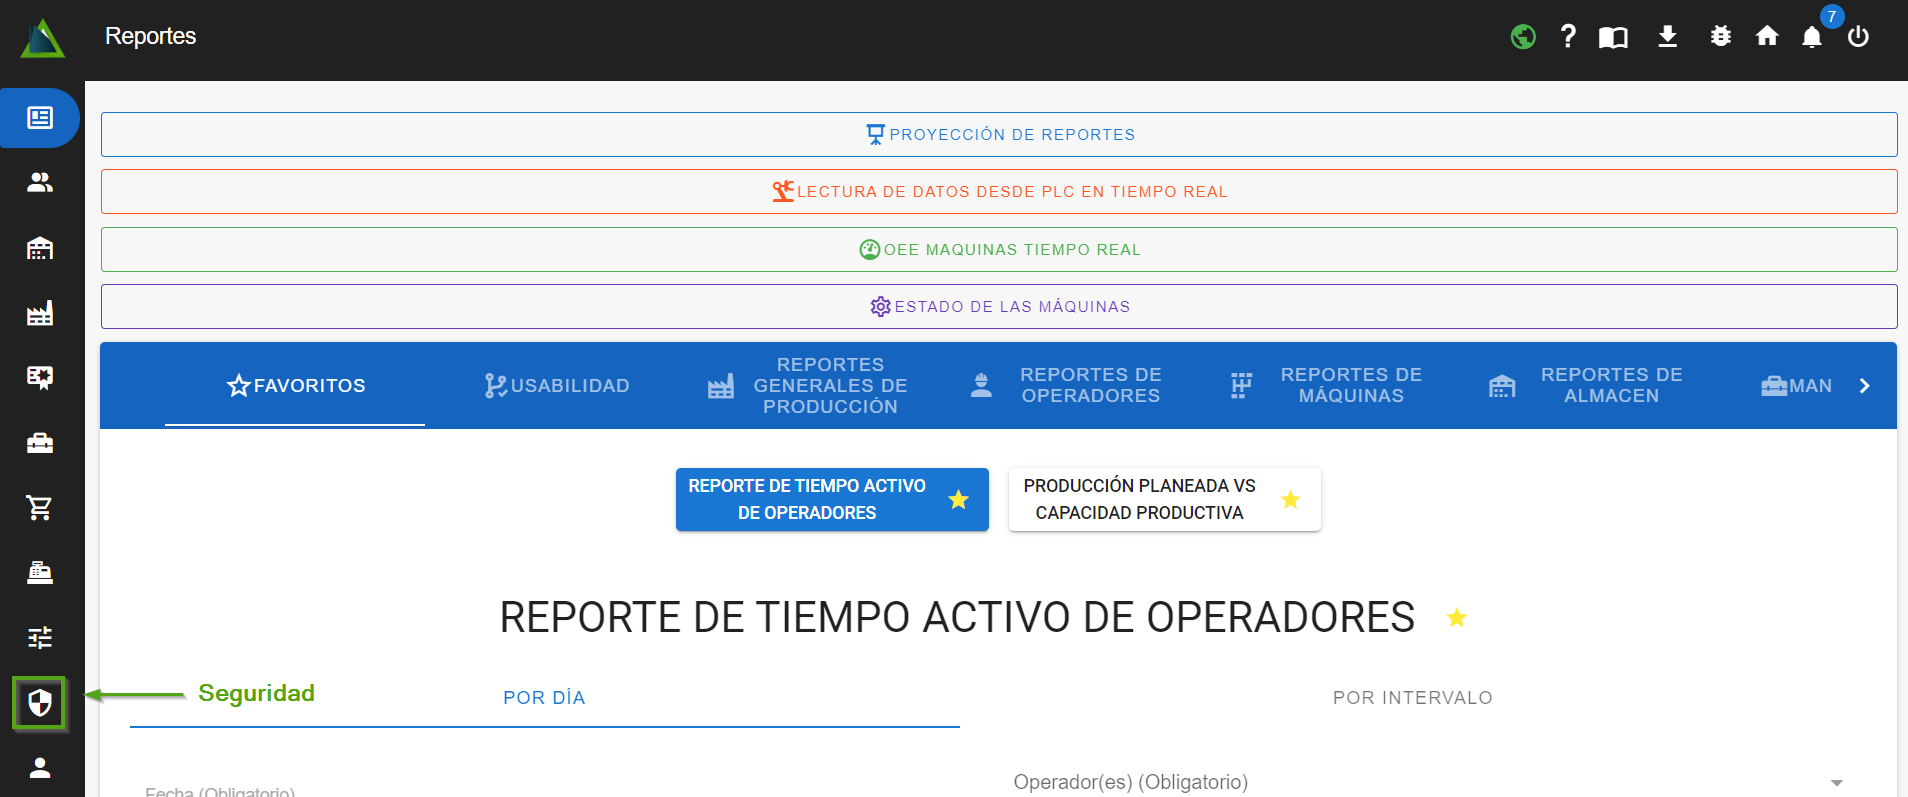This screenshot has width=1908, height=797.
Task: Unfavorite report using star beside main title
Action: tap(1457, 618)
